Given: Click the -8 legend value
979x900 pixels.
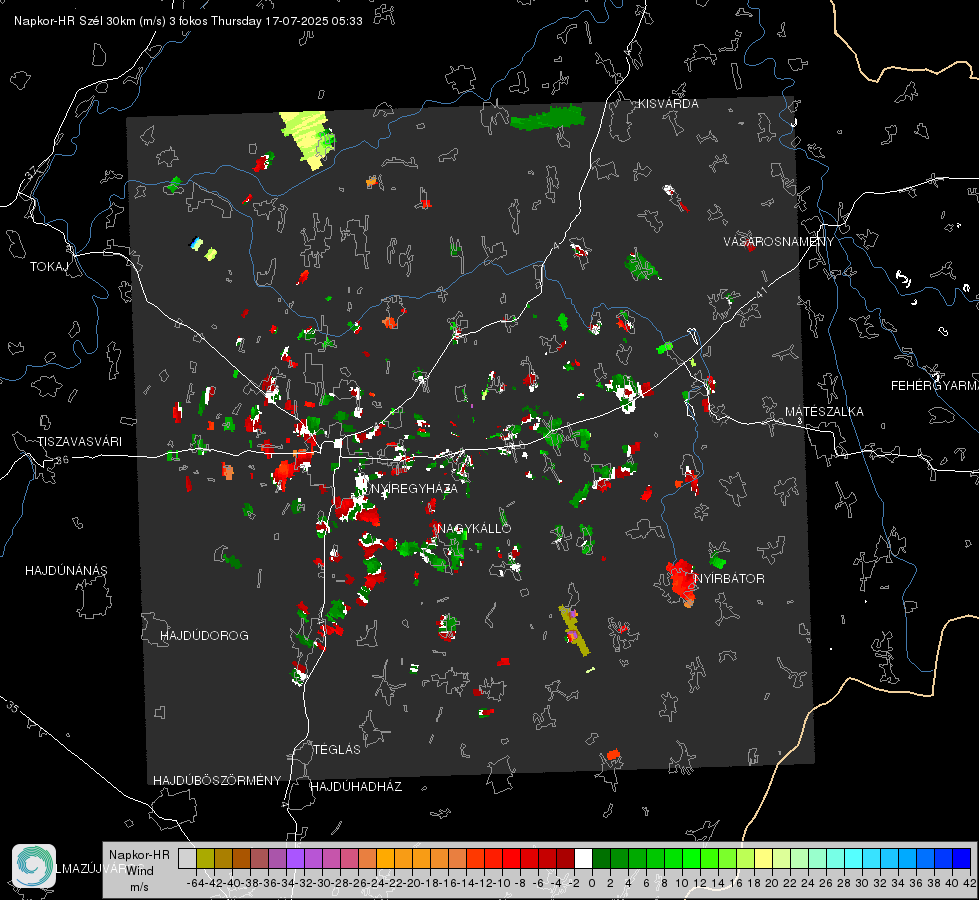Looking at the screenshot, I should [520, 883].
